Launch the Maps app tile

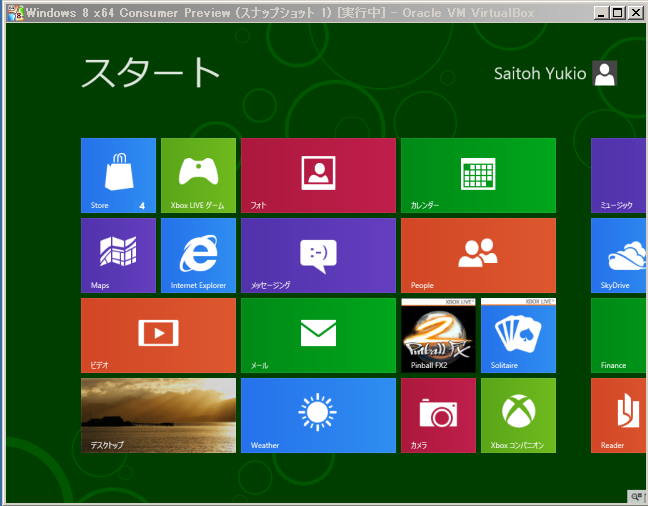click(118, 255)
